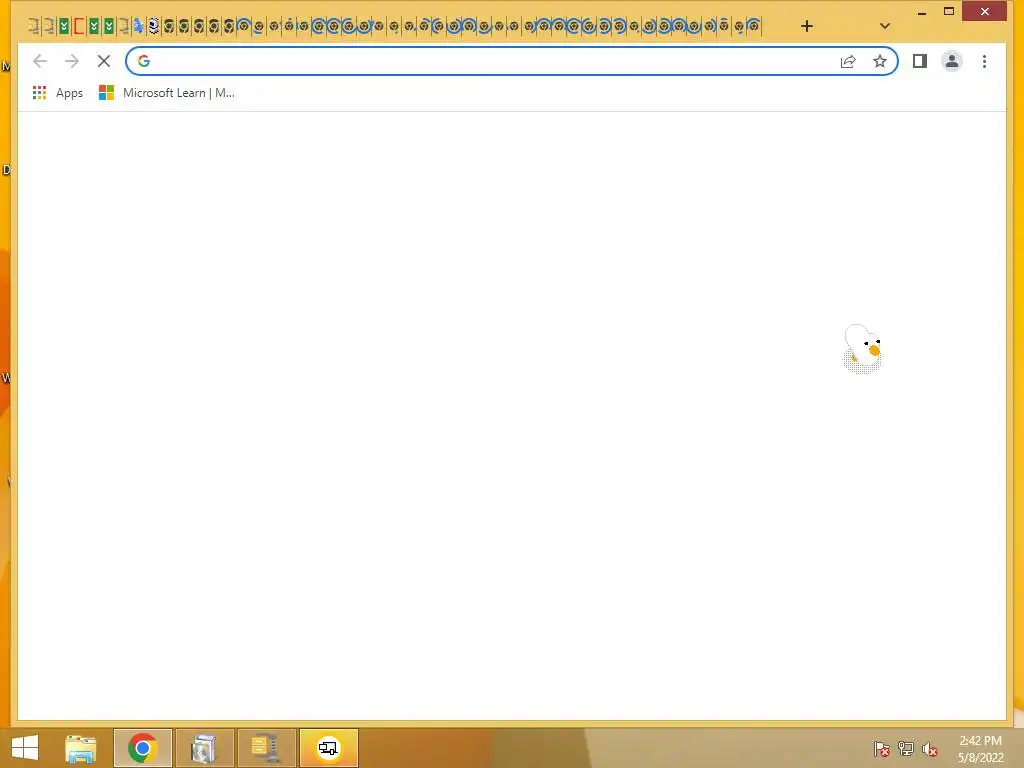Minimize the Chrome window
Screen dimensions: 1024x768
point(921,12)
